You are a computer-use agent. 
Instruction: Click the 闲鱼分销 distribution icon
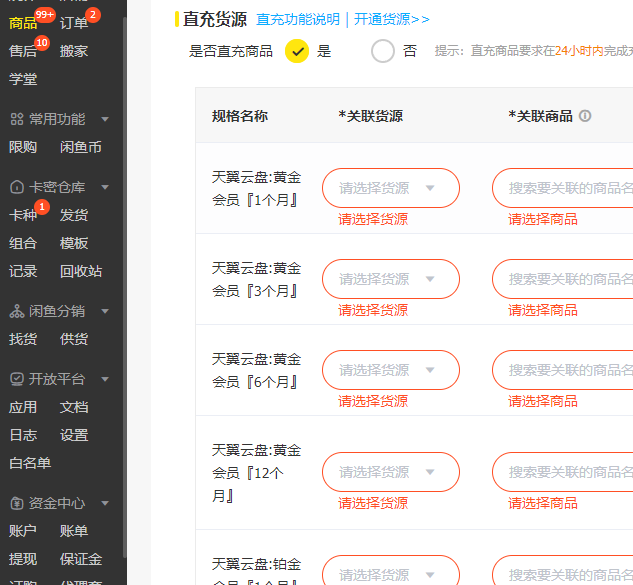[x=17, y=311]
